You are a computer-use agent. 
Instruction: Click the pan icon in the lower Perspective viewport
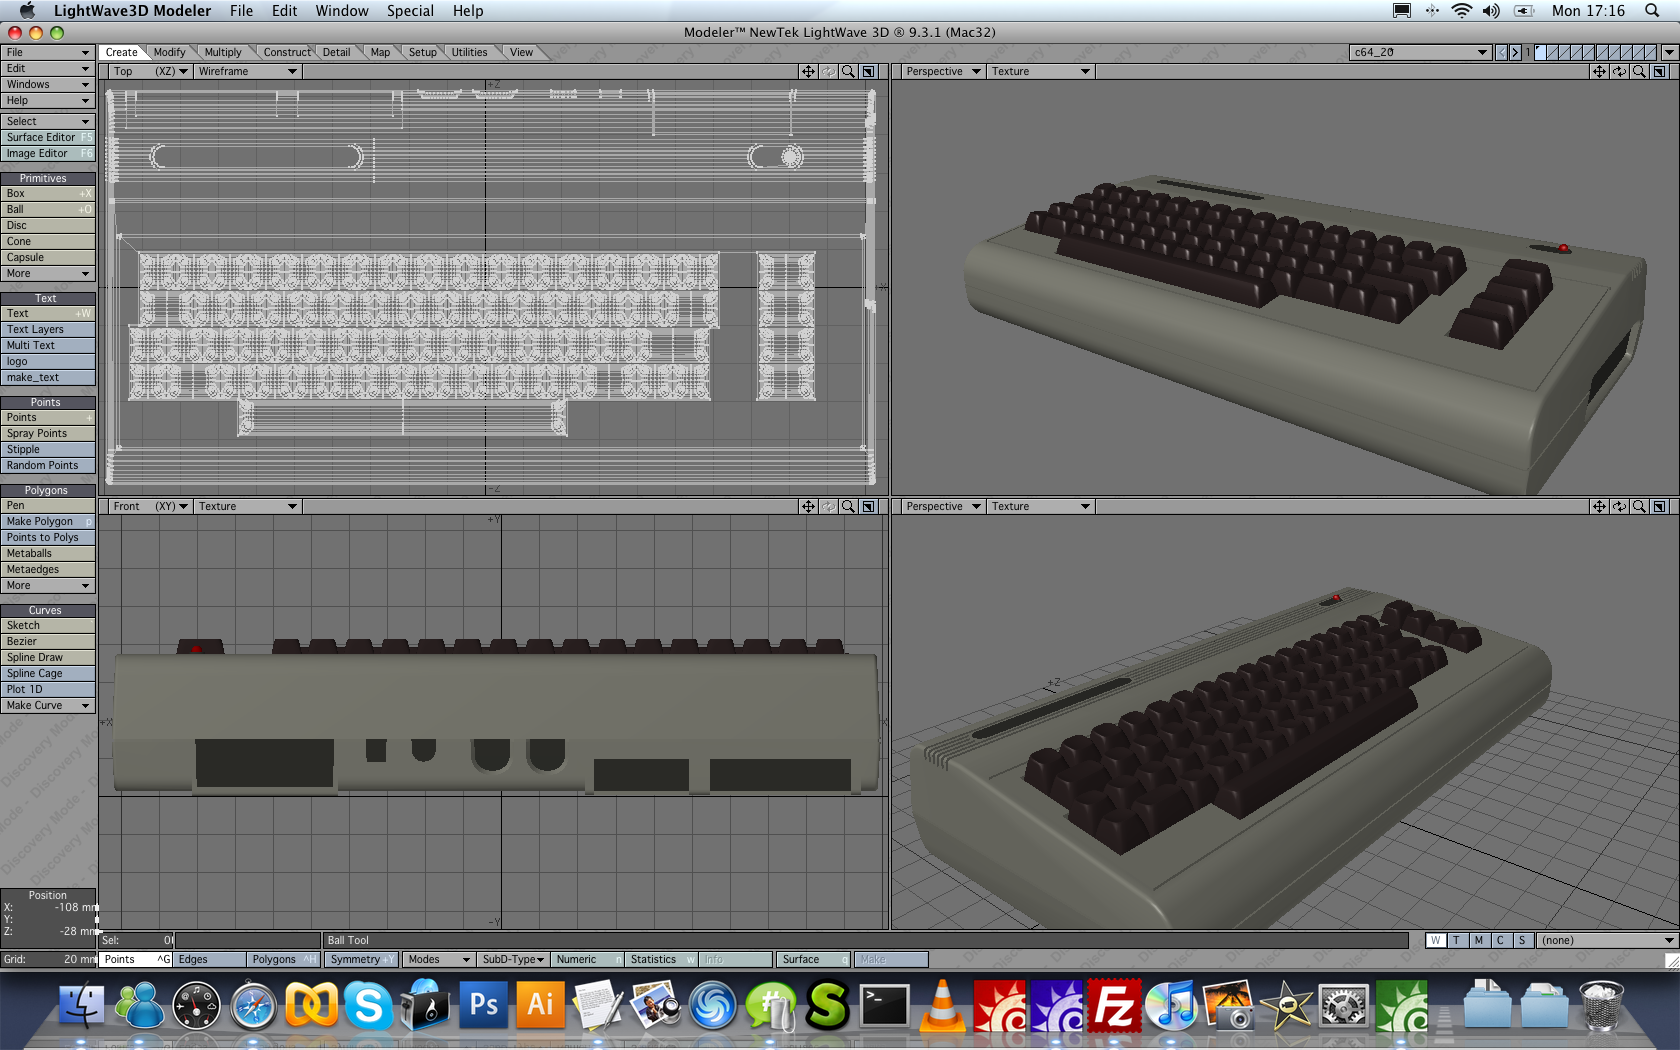pos(1599,506)
